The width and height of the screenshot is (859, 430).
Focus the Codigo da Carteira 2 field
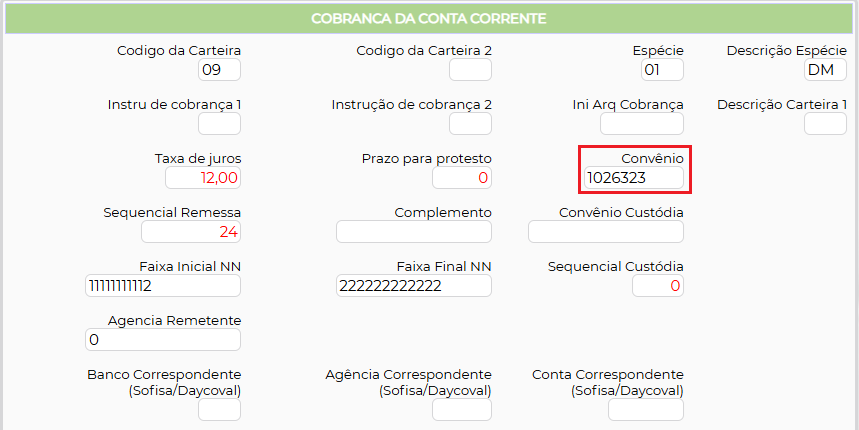(470, 70)
